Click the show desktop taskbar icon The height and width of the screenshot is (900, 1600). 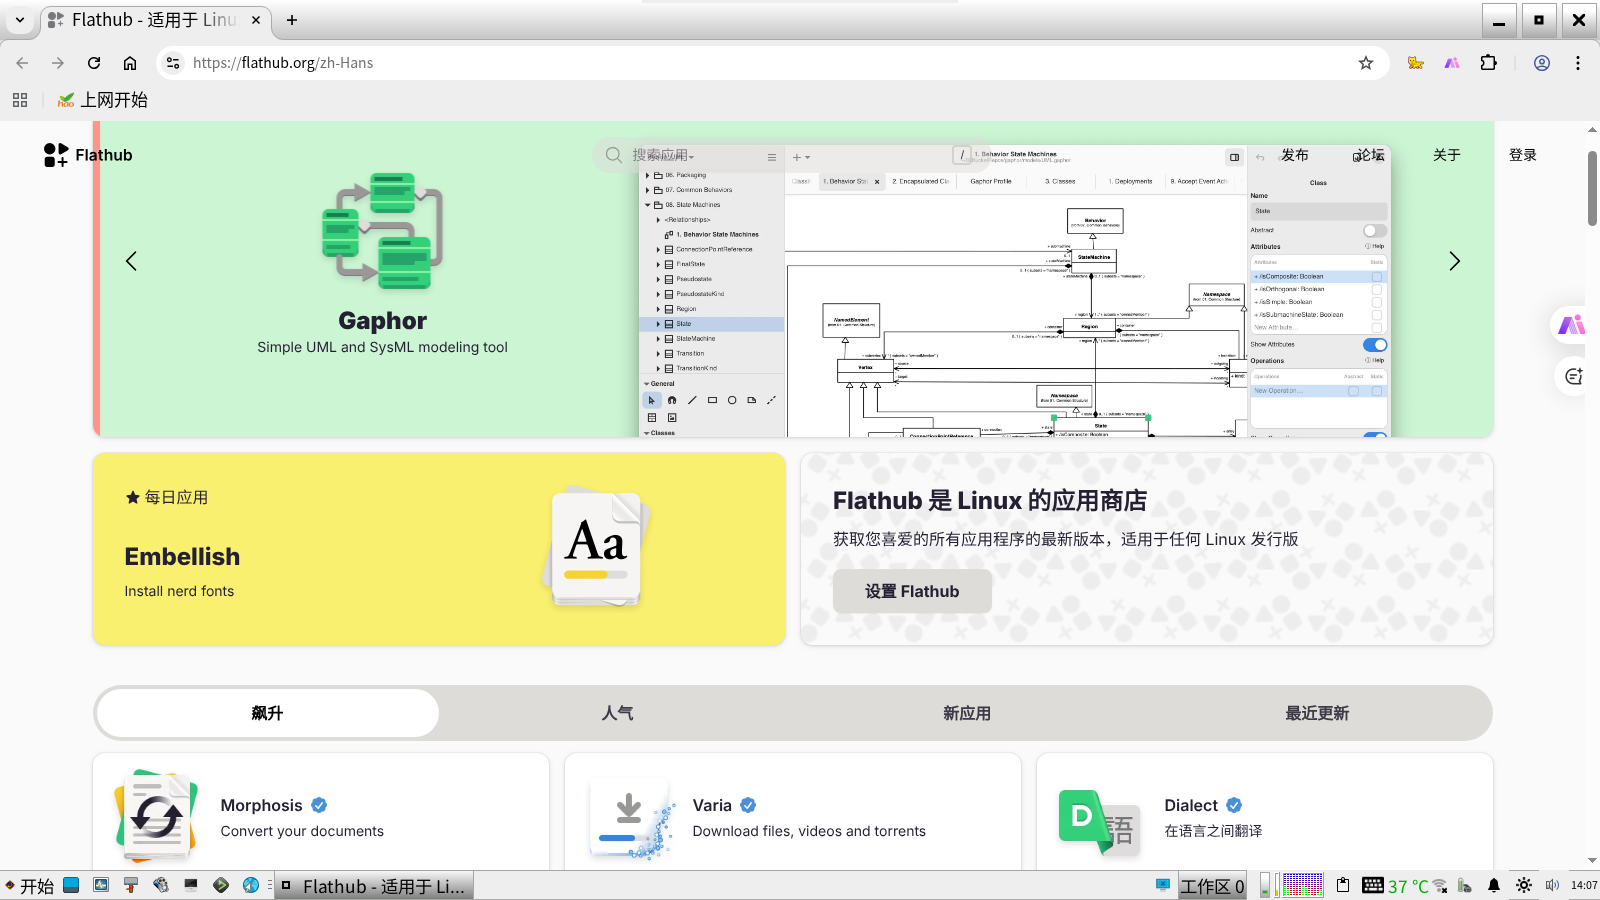[71, 885]
